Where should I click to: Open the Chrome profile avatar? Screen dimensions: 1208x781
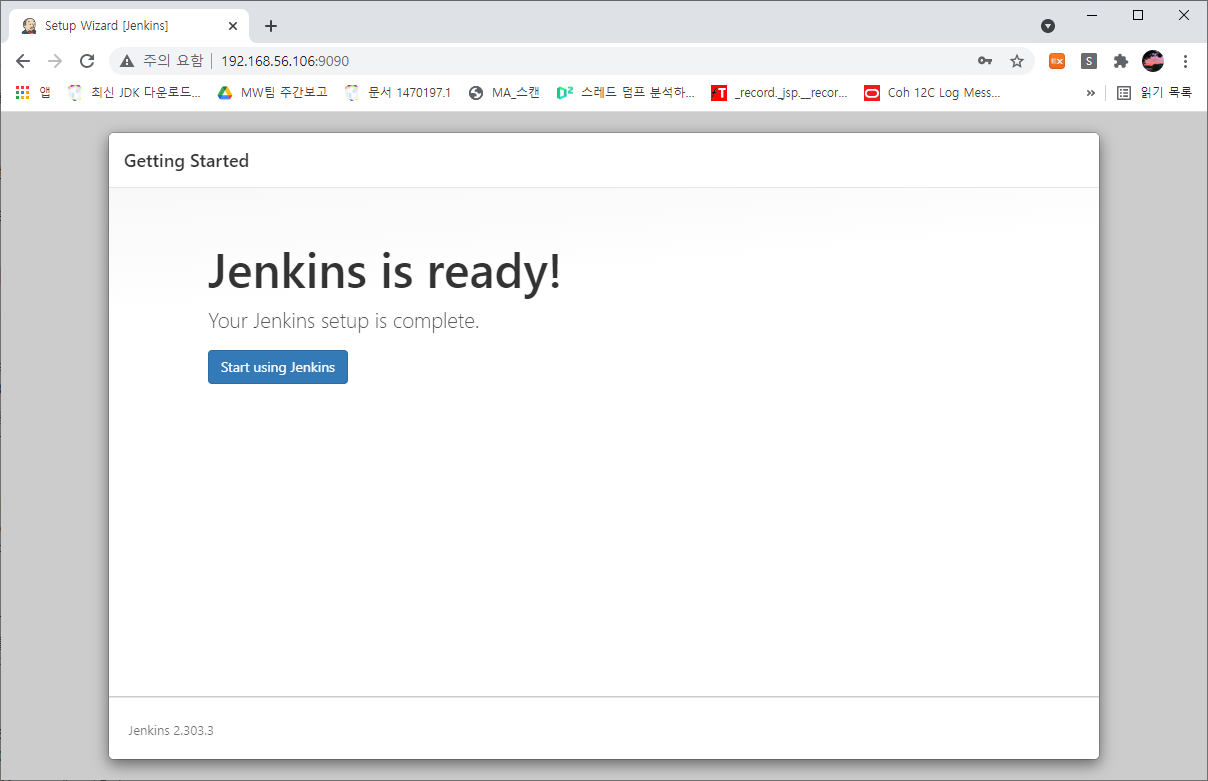click(x=1153, y=61)
